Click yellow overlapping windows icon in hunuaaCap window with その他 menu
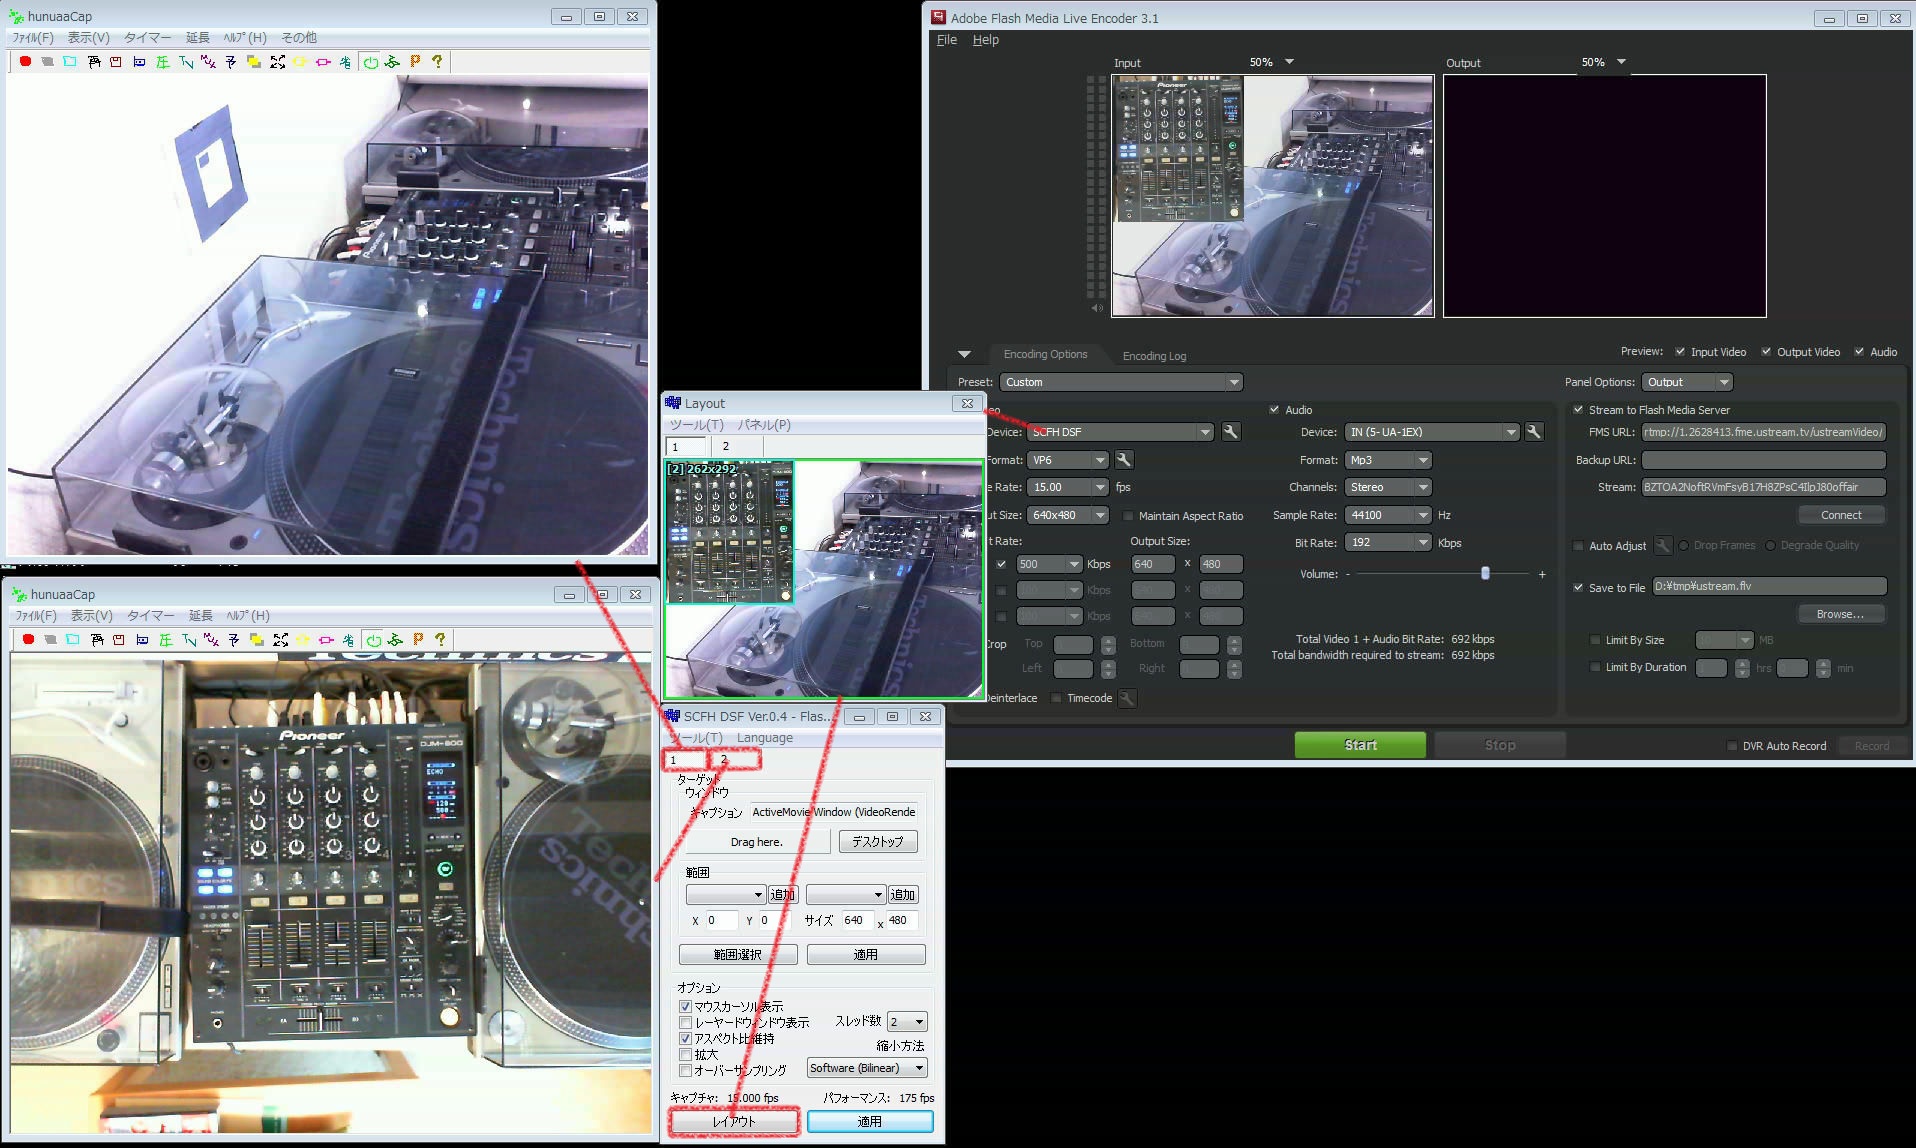1916x1148 pixels. point(254,62)
